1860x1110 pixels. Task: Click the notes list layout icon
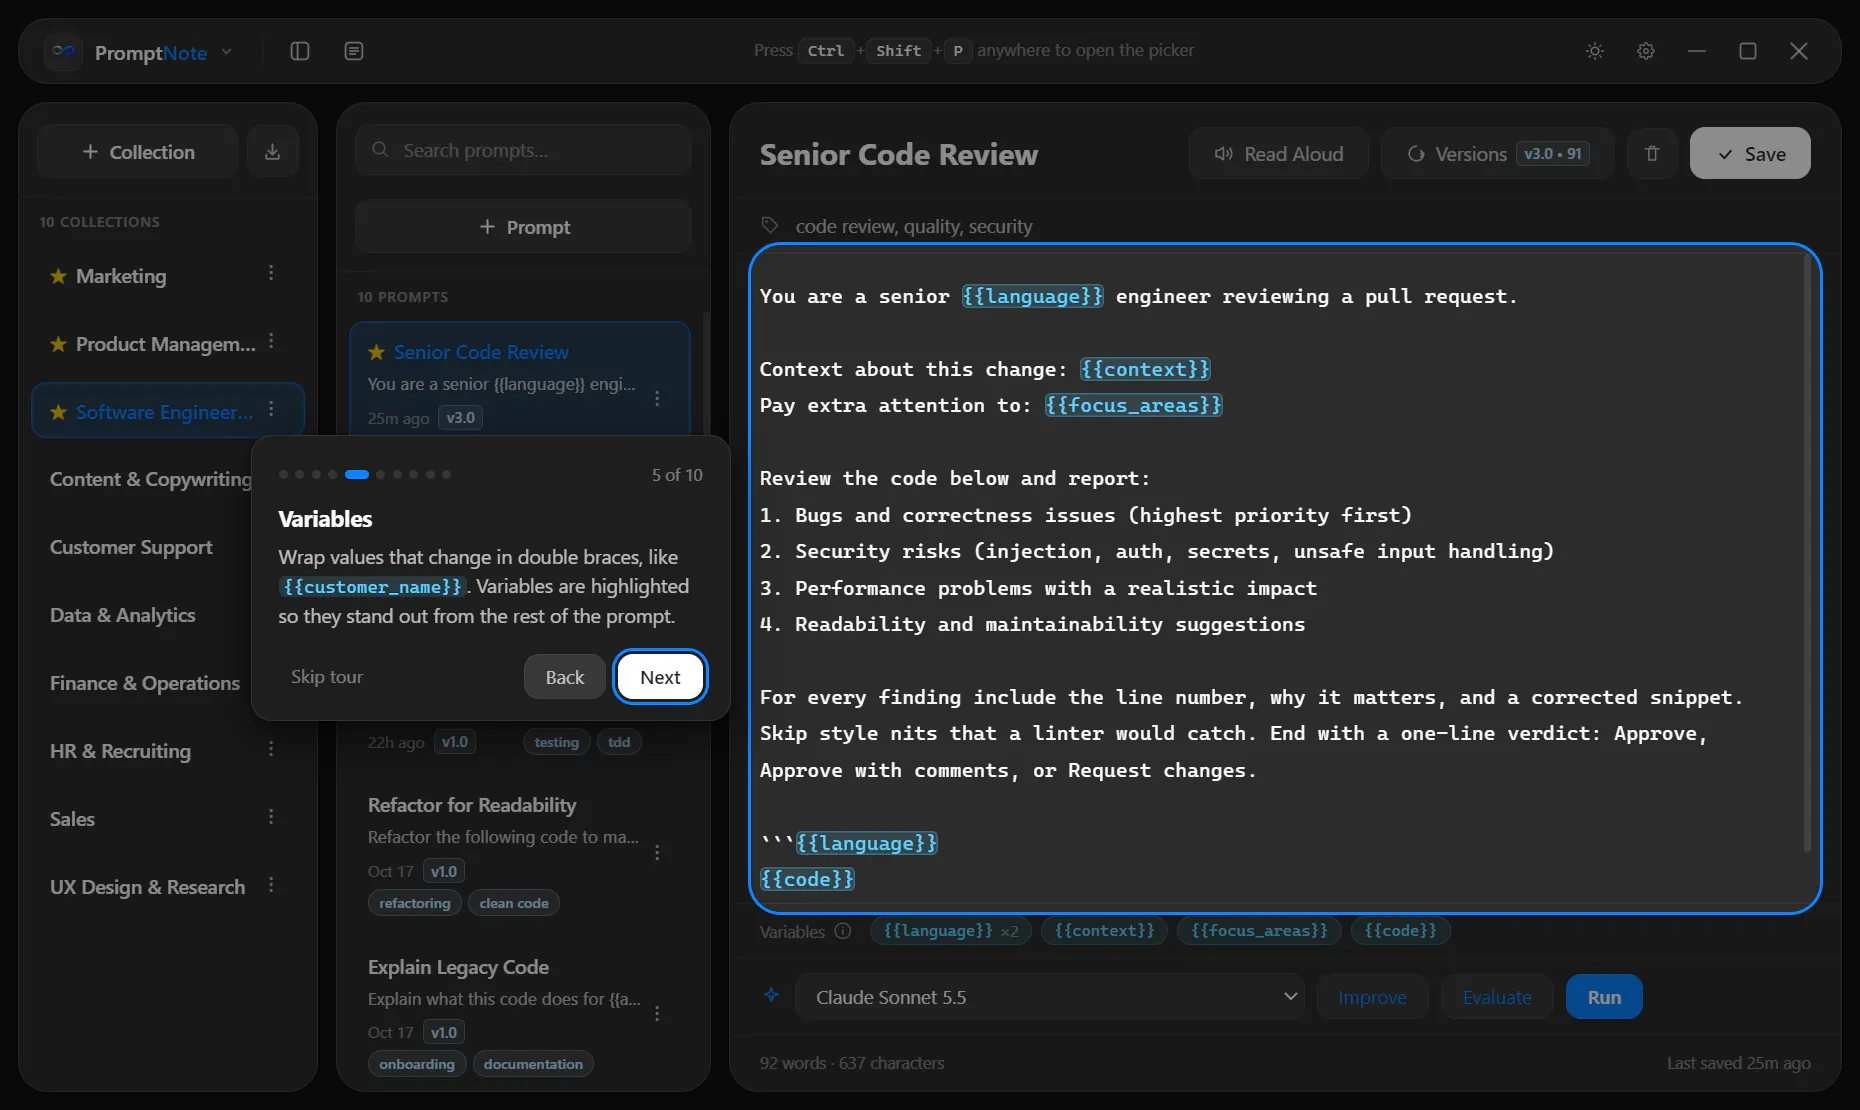coord(354,51)
